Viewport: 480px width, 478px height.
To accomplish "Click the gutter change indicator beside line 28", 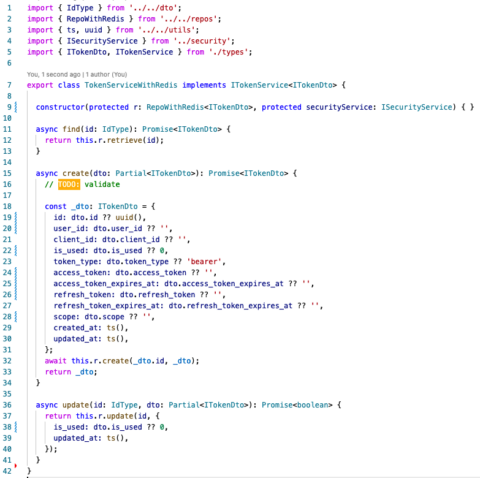I will coord(16,317).
